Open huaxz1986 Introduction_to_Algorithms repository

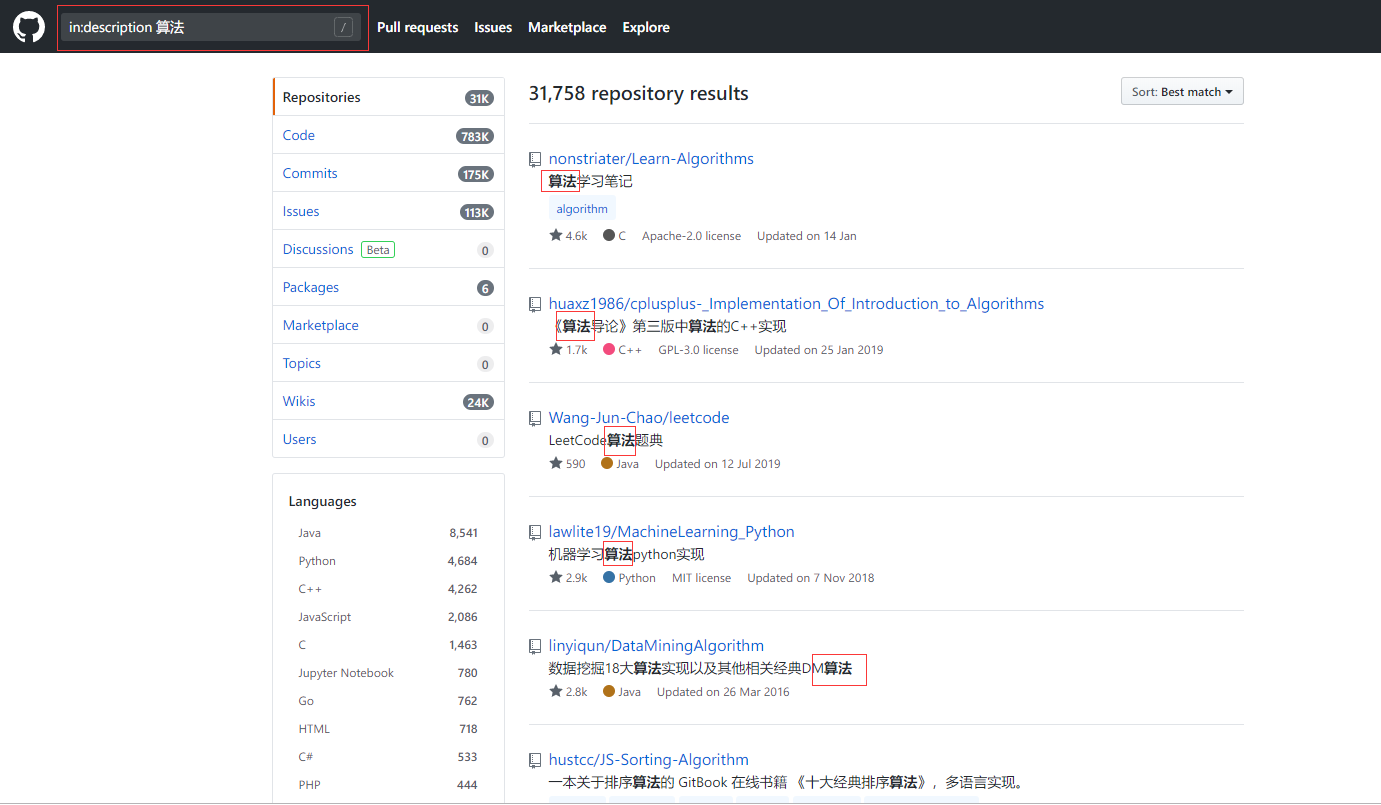796,304
